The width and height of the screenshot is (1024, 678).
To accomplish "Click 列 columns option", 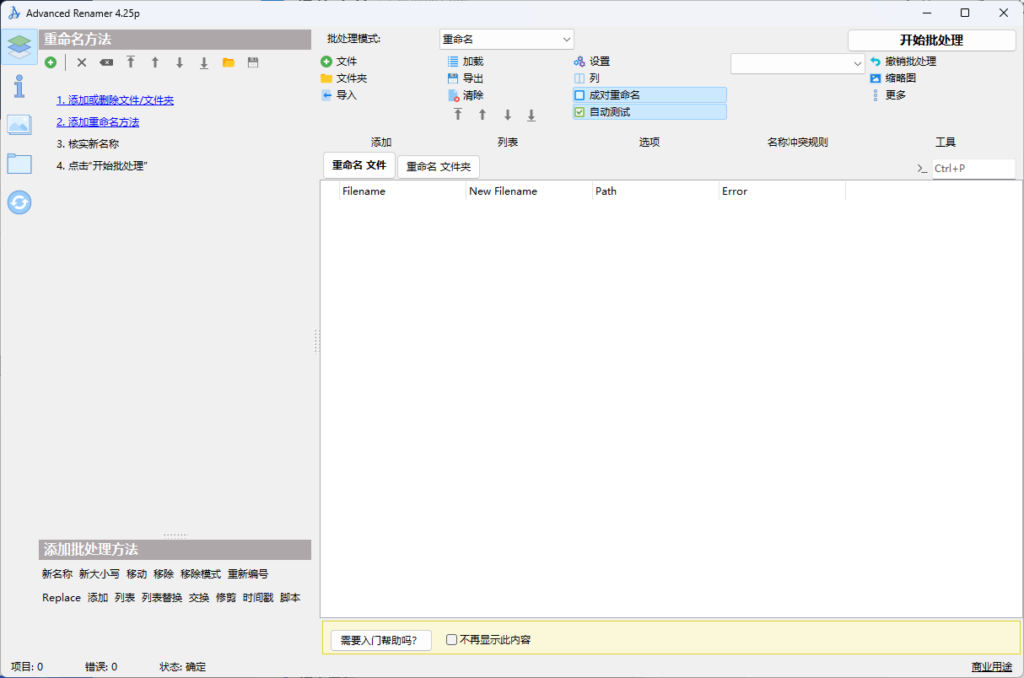I will (x=586, y=78).
